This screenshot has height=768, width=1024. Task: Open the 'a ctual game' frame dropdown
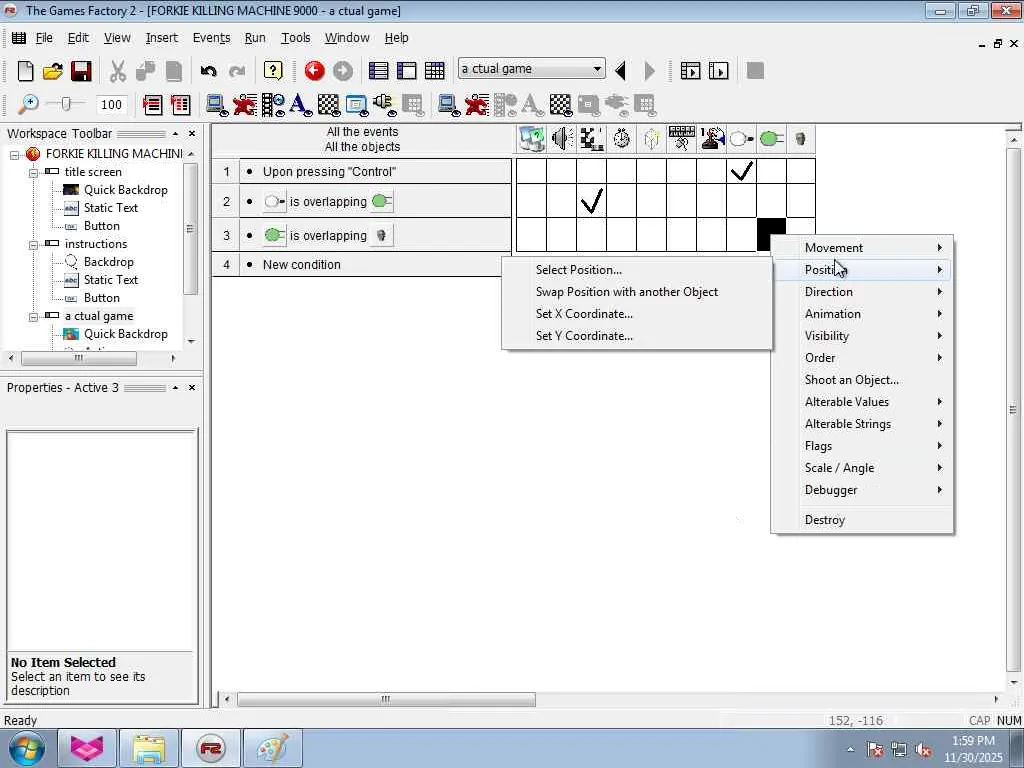(597, 69)
